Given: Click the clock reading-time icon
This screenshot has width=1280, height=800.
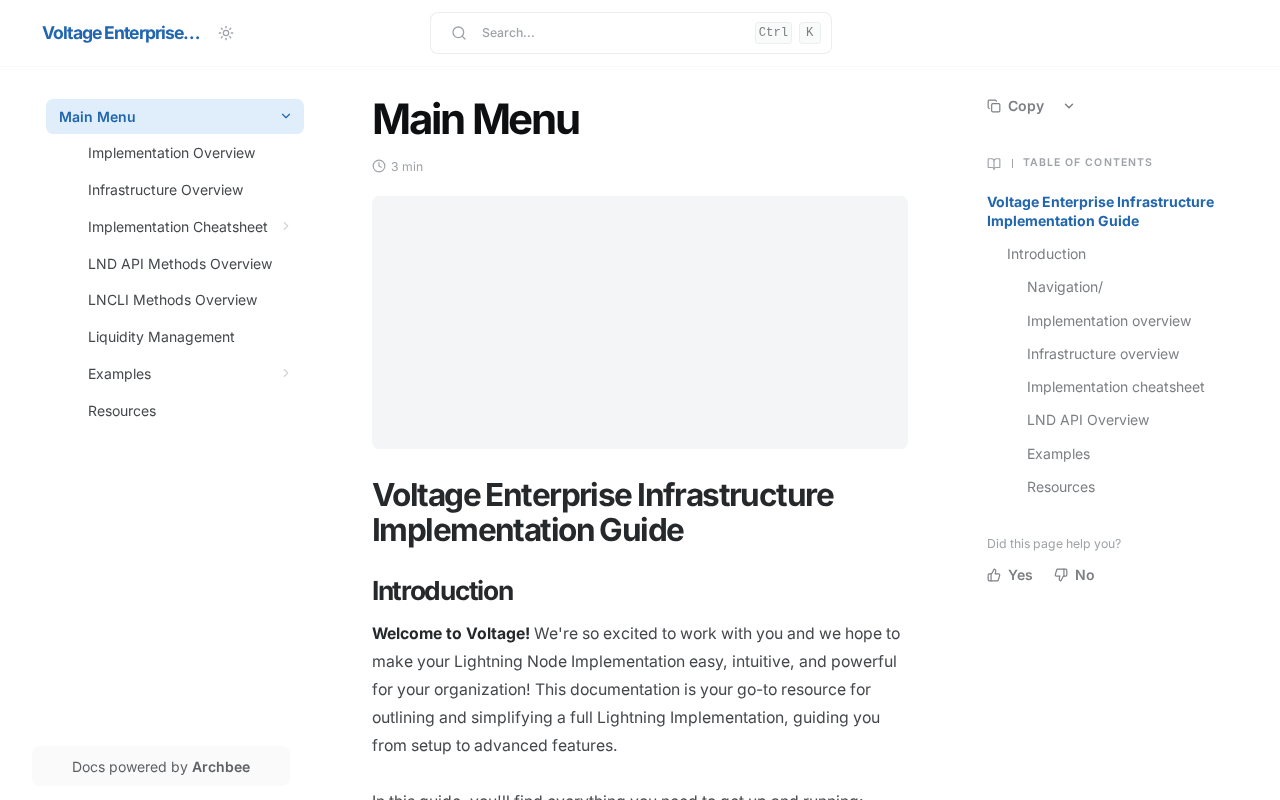Looking at the screenshot, I should coord(379,166).
